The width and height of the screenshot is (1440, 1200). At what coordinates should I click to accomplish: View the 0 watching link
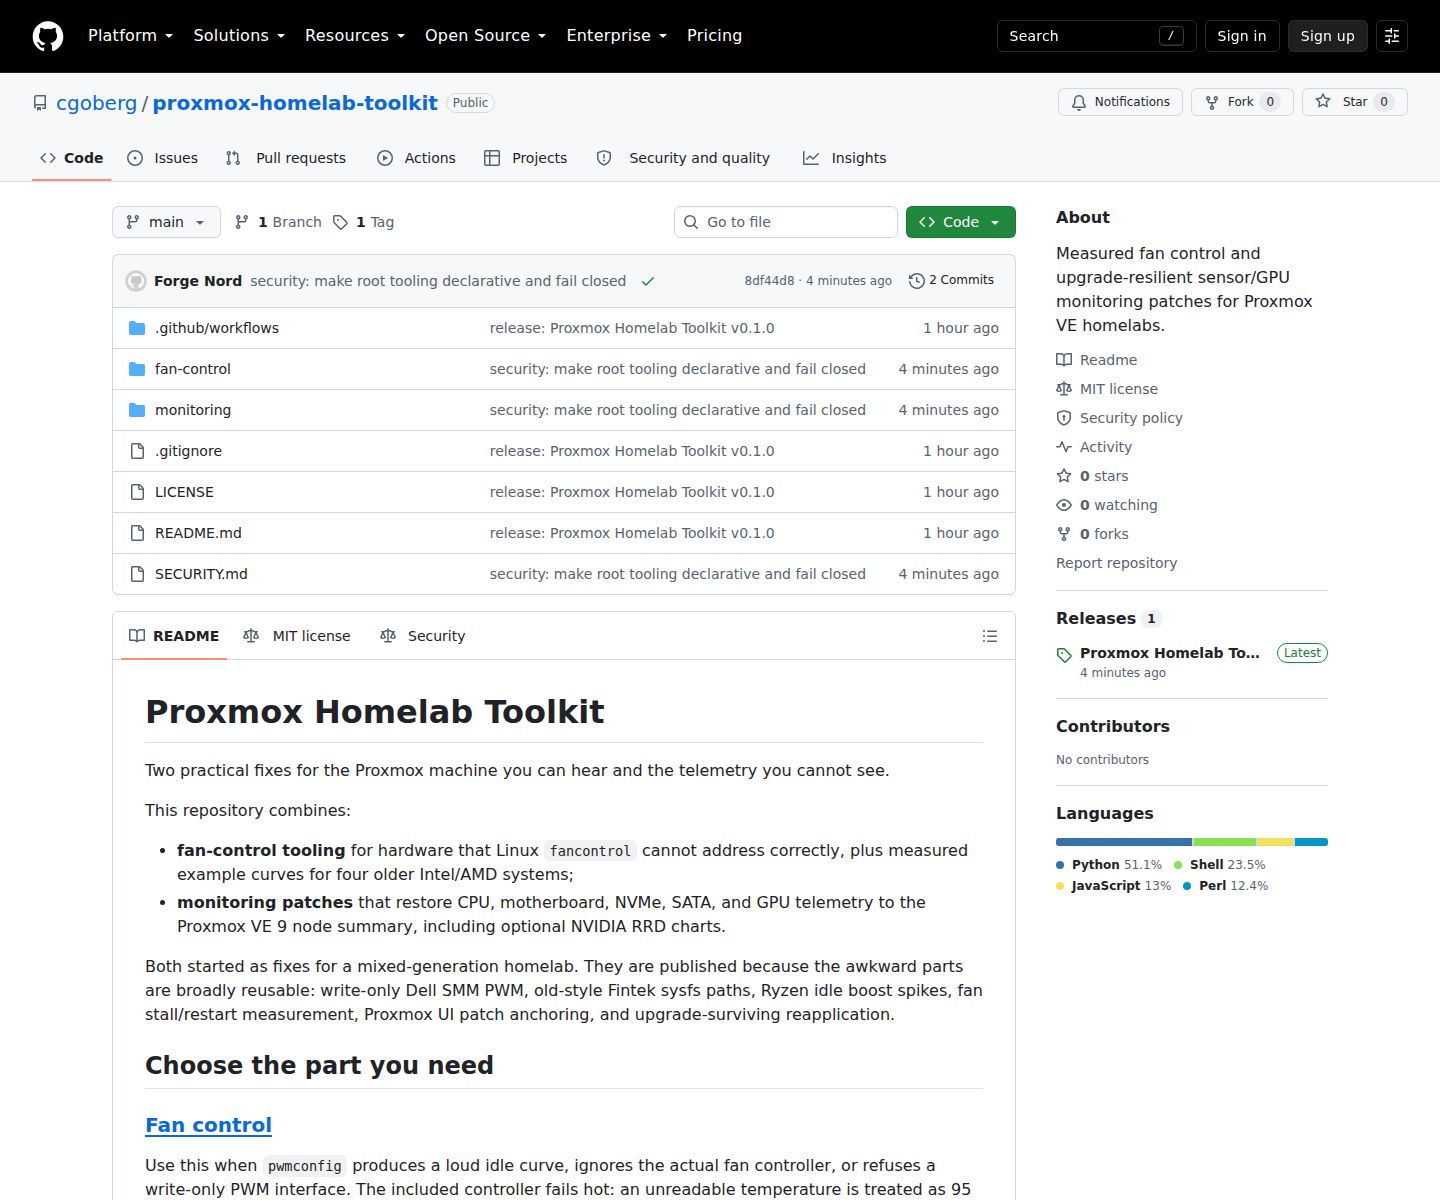coord(1107,505)
